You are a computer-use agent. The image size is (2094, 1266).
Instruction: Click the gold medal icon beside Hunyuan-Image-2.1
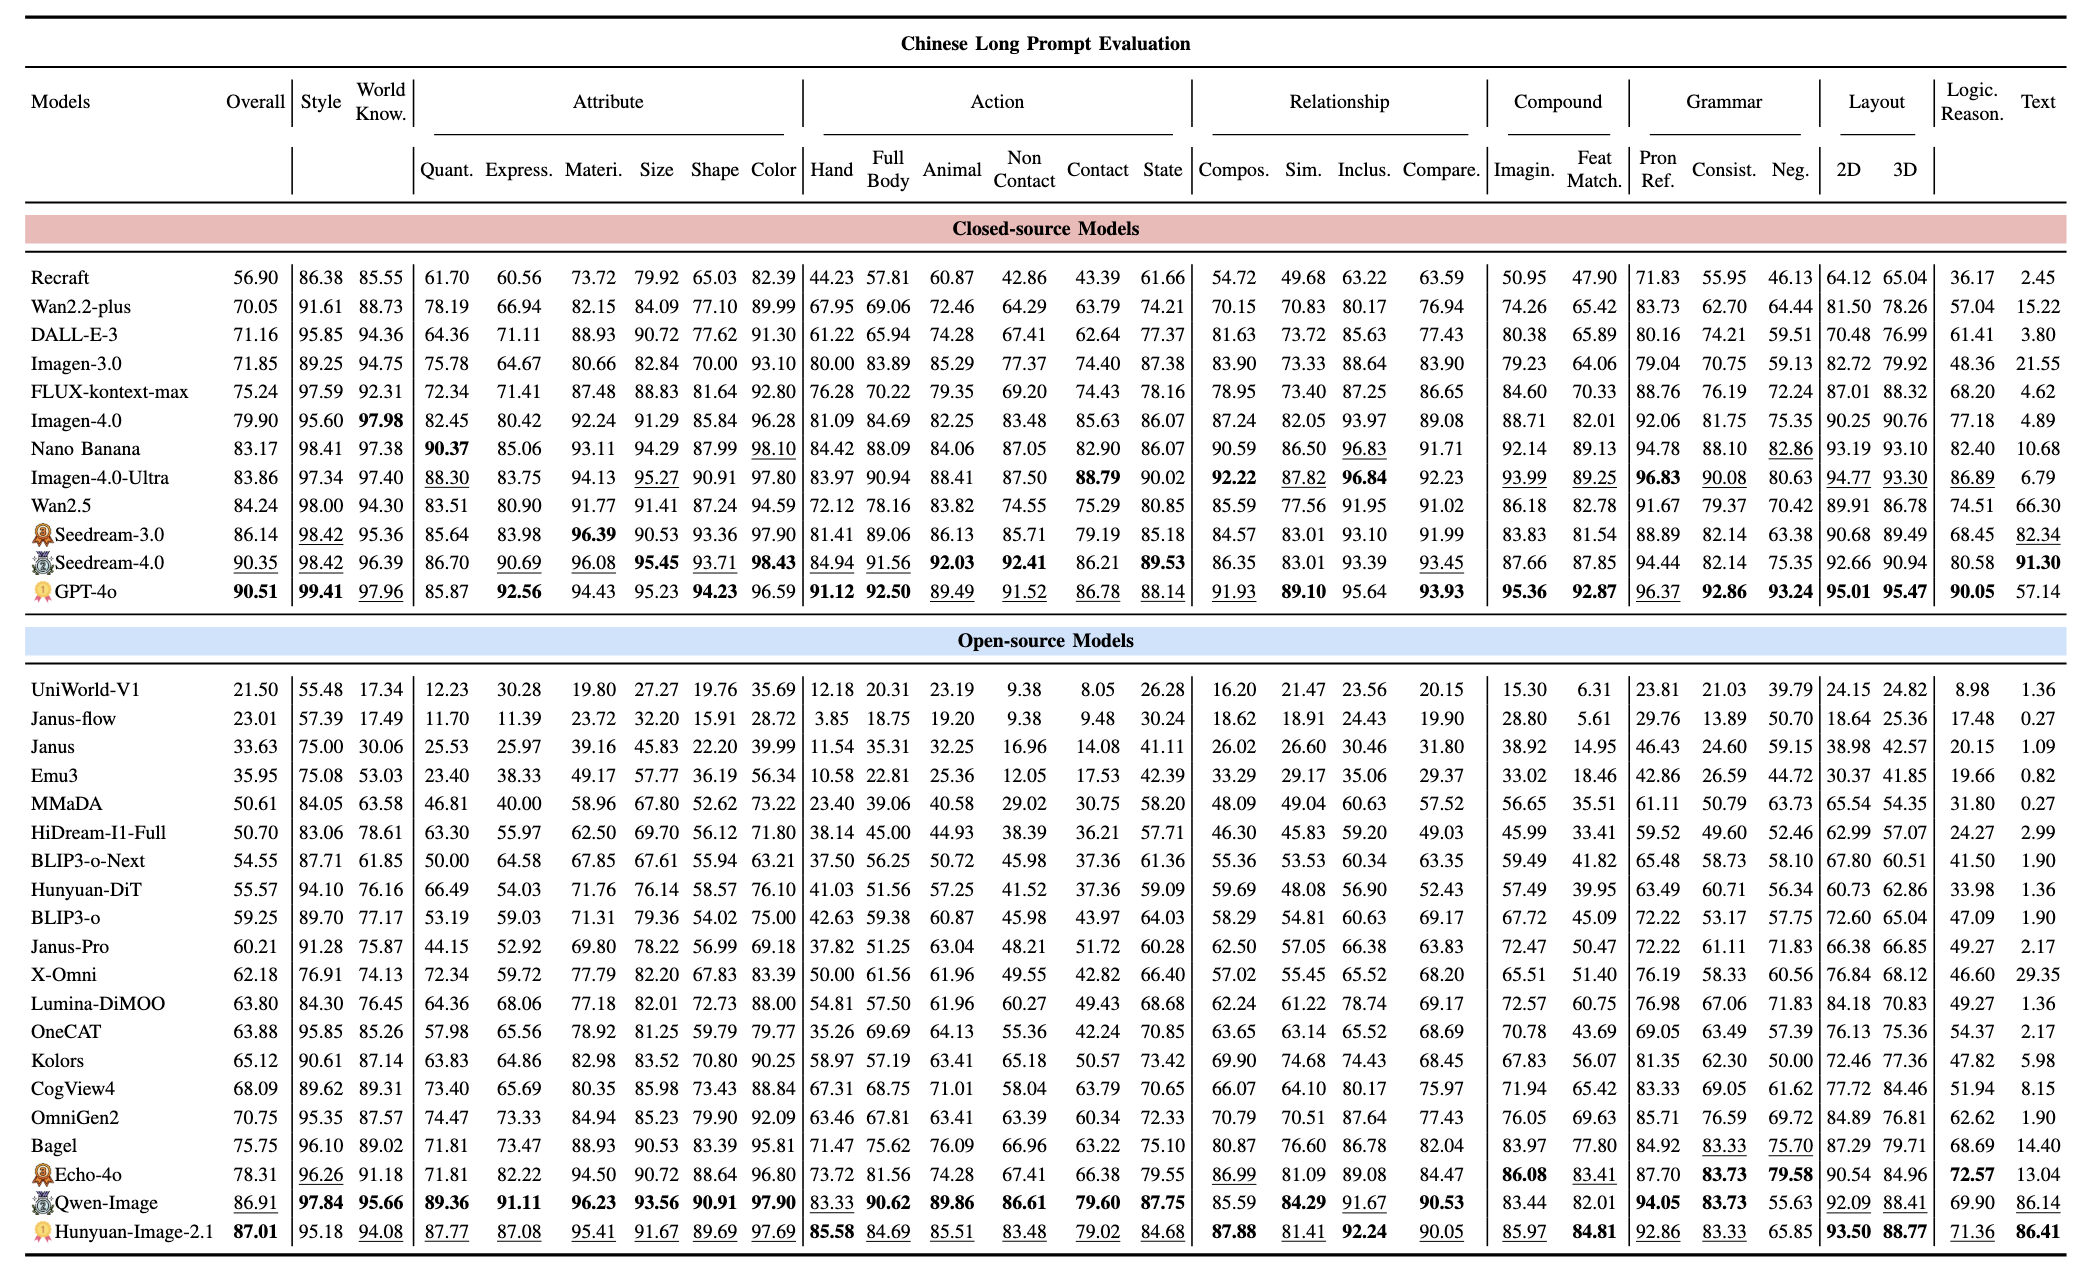pyautogui.click(x=42, y=1232)
